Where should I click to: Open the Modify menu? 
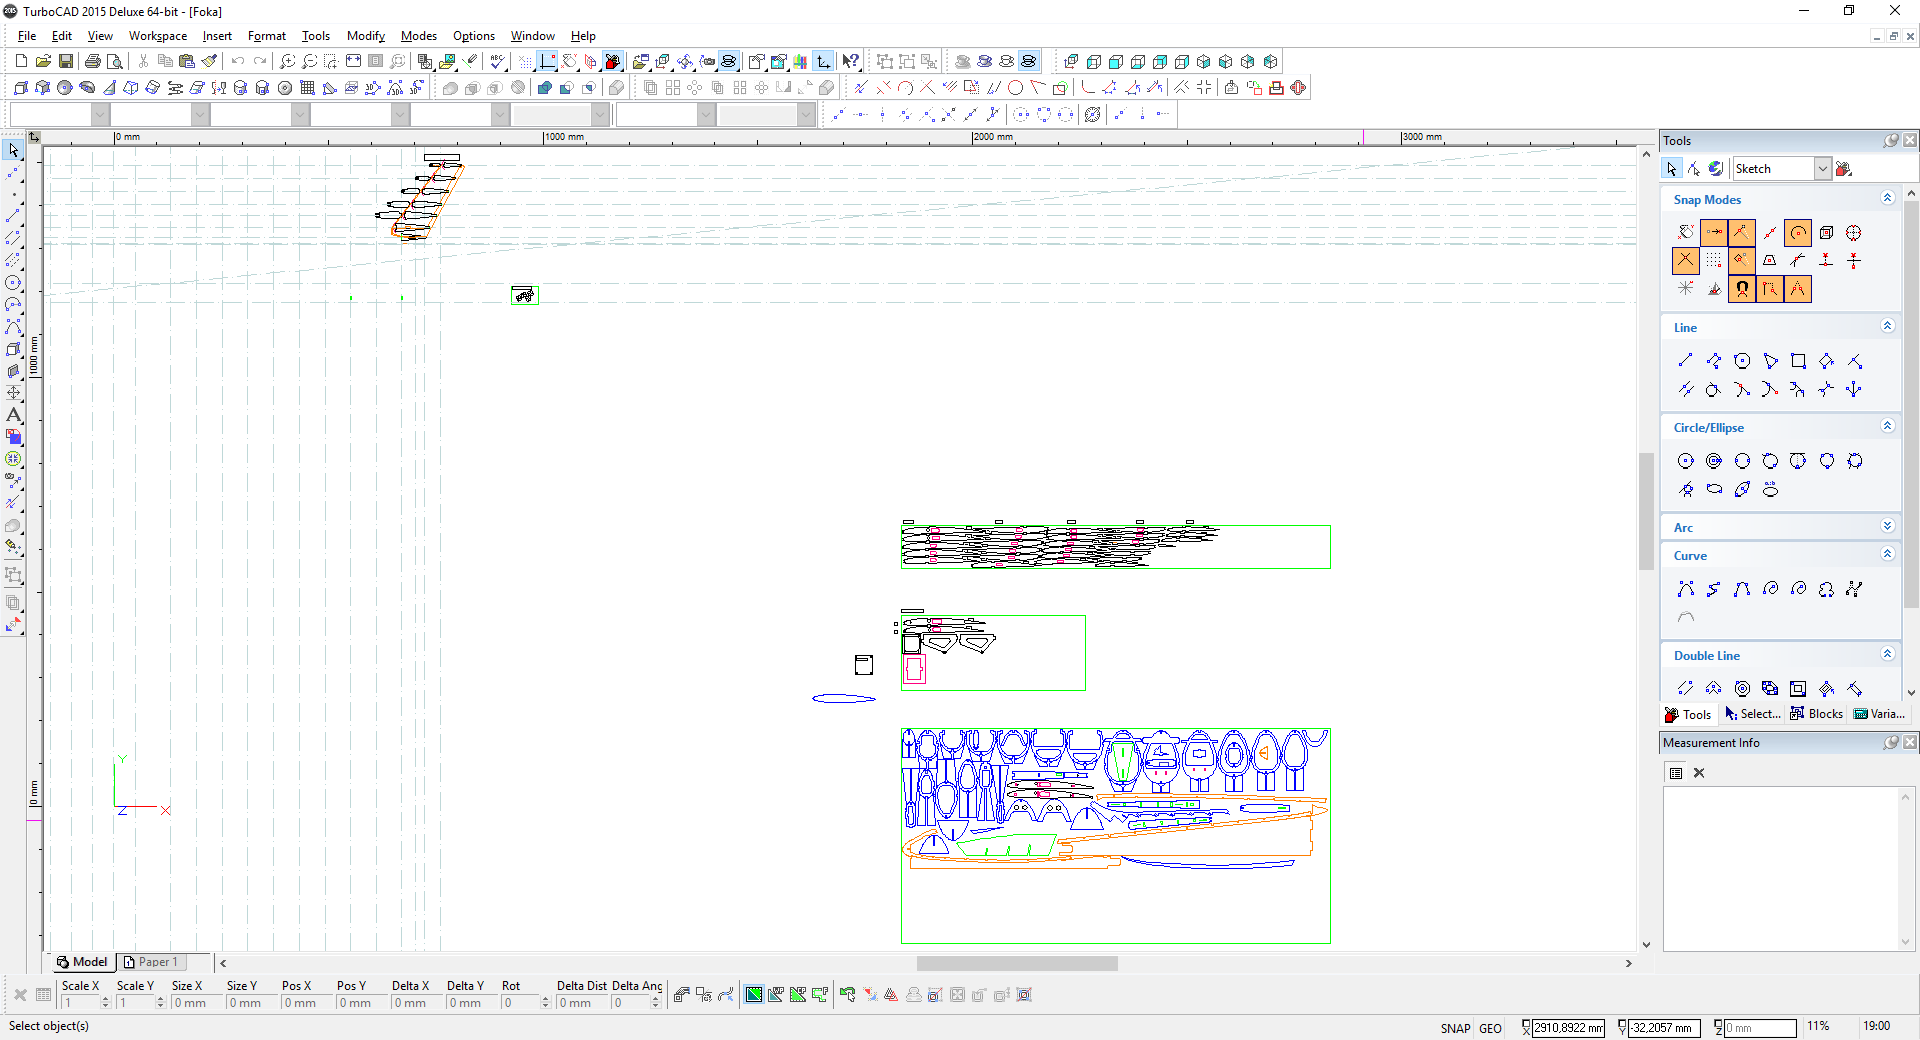click(365, 36)
